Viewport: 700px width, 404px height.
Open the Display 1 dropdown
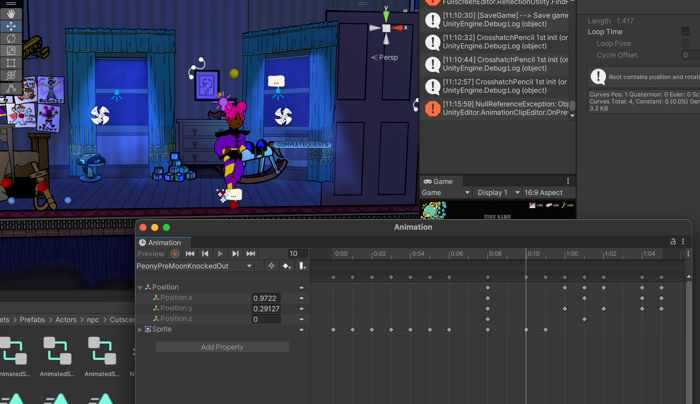tap(498, 192)
